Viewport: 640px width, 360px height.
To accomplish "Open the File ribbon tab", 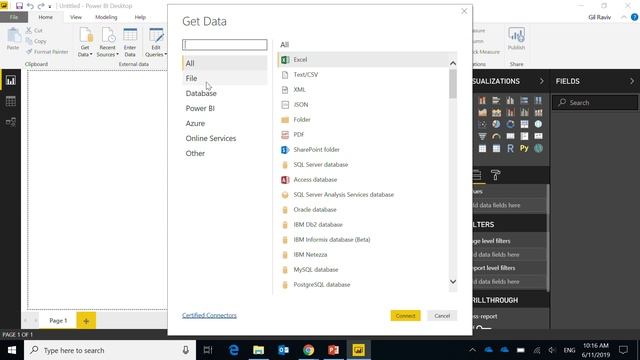I will tap(14, 17).
